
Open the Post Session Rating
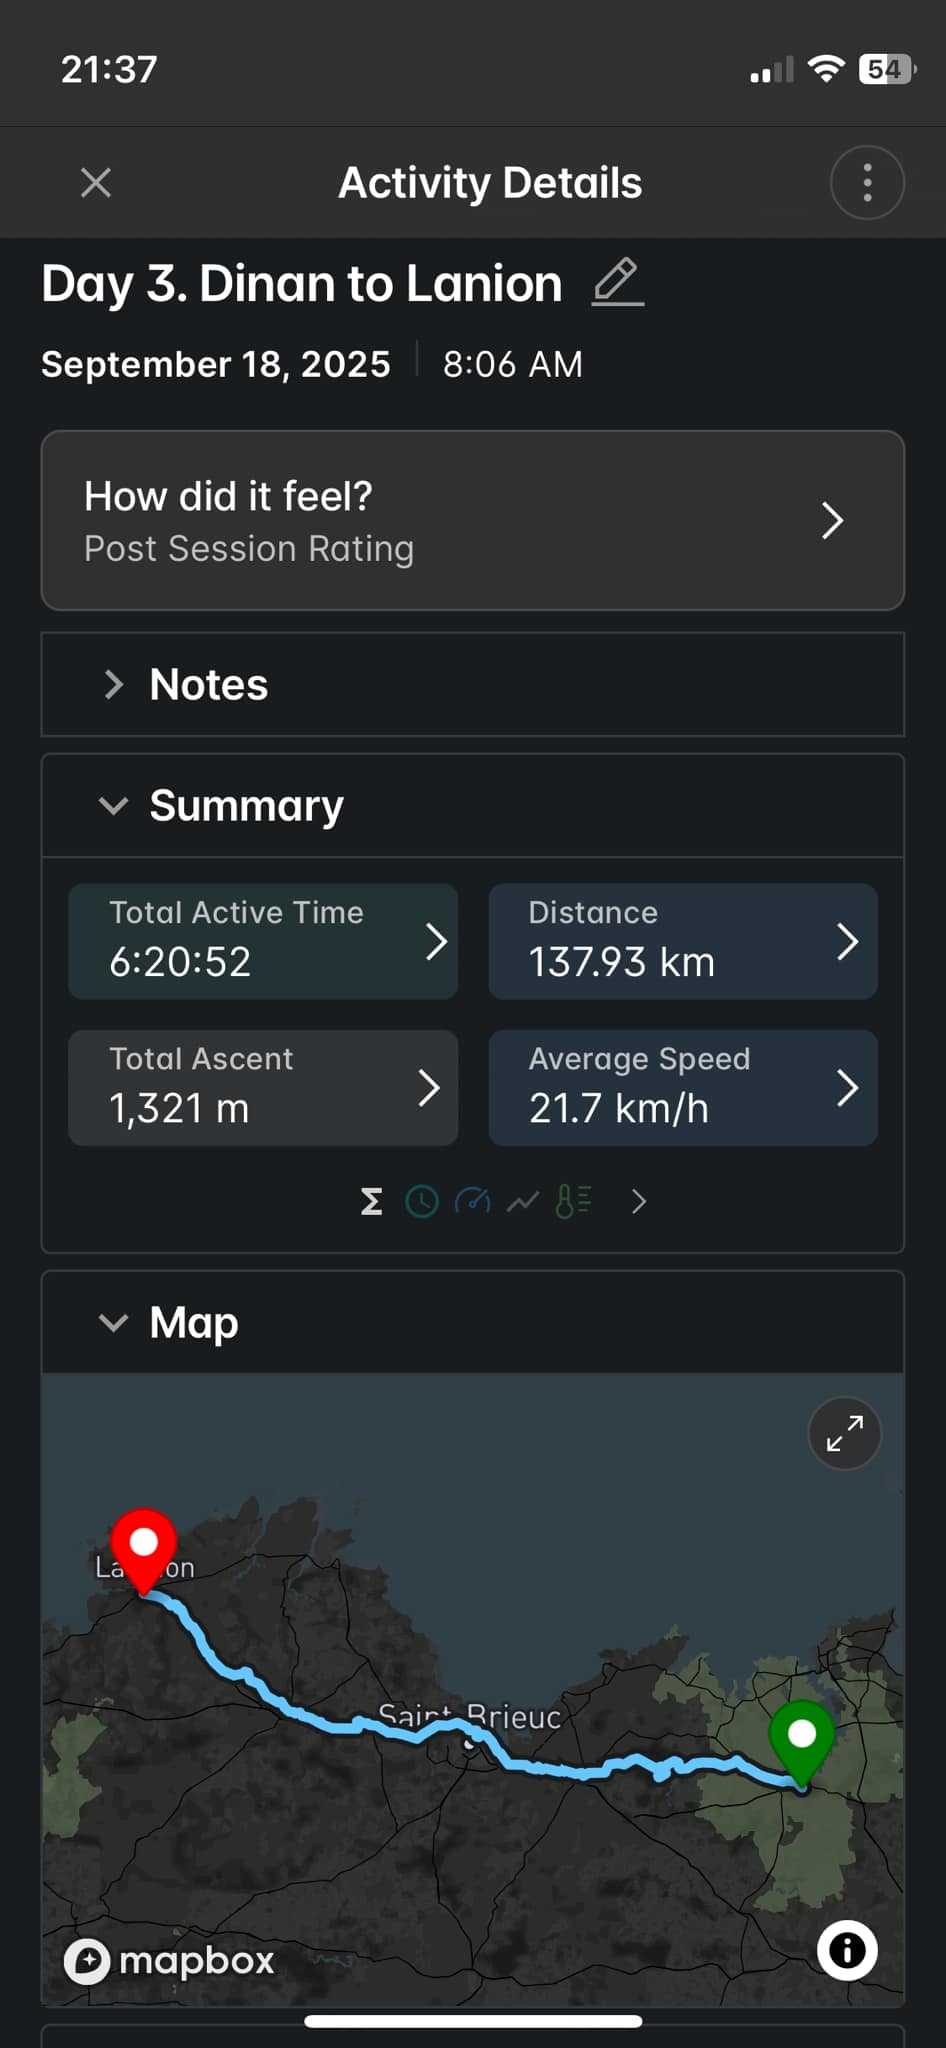point(472,521)
